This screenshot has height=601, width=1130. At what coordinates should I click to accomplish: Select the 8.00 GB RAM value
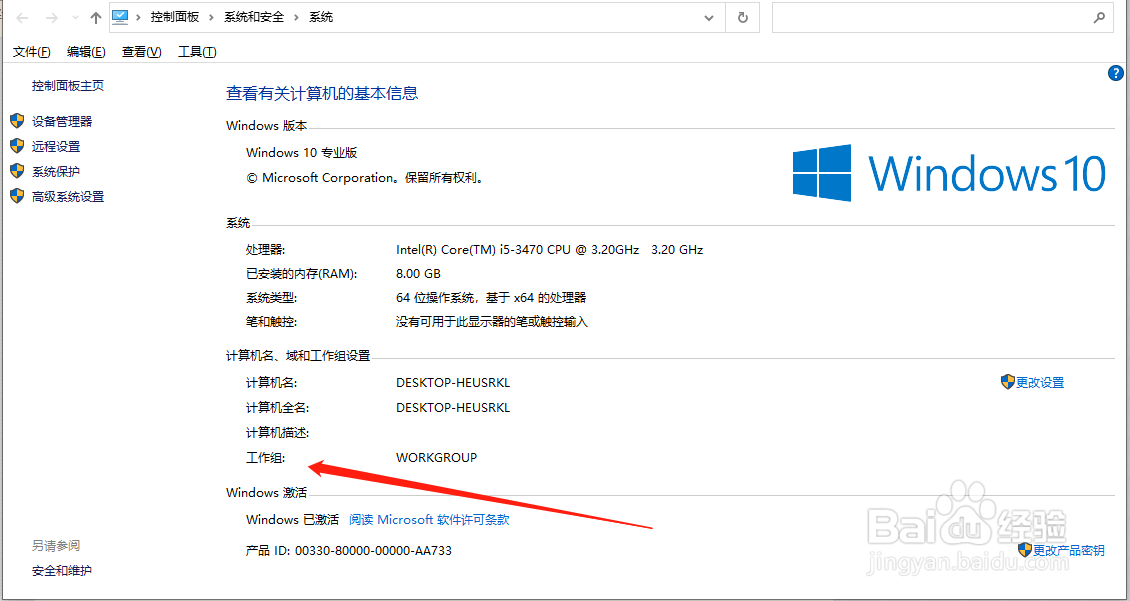pyautogui.click(x=418, y=274)
